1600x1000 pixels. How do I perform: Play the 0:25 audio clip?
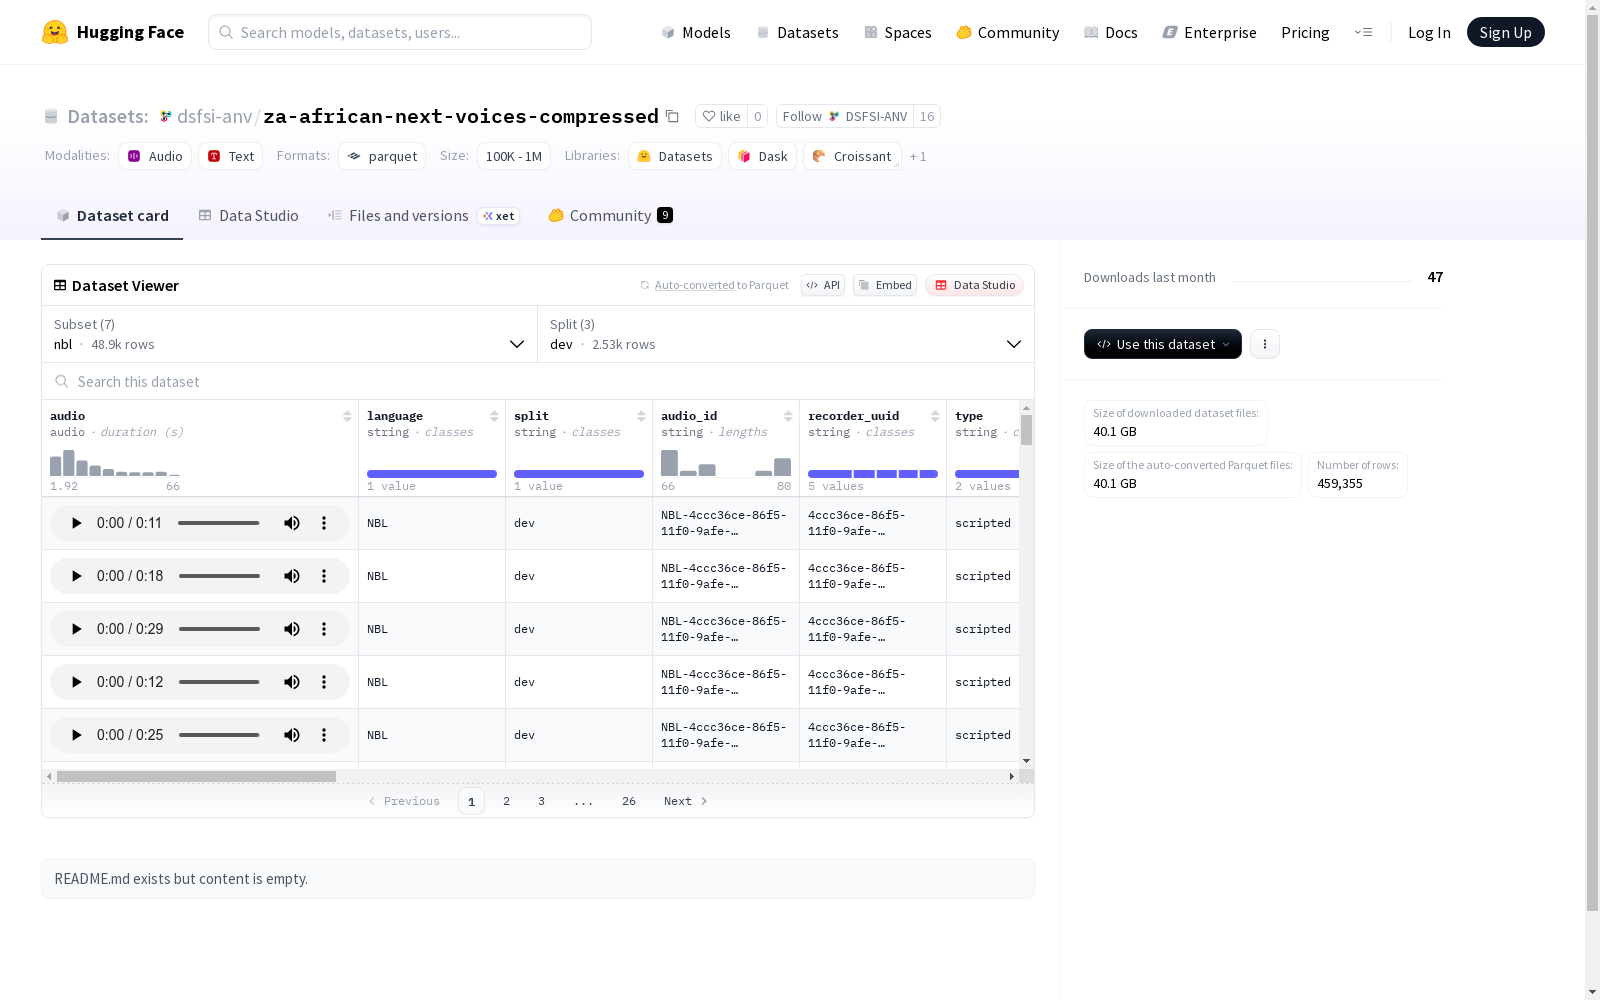tap(76, 735)
